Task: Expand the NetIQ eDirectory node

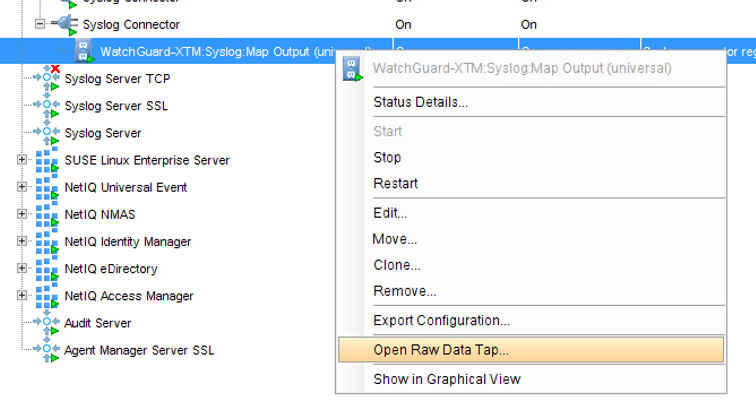Action: [x=22, y=269]
